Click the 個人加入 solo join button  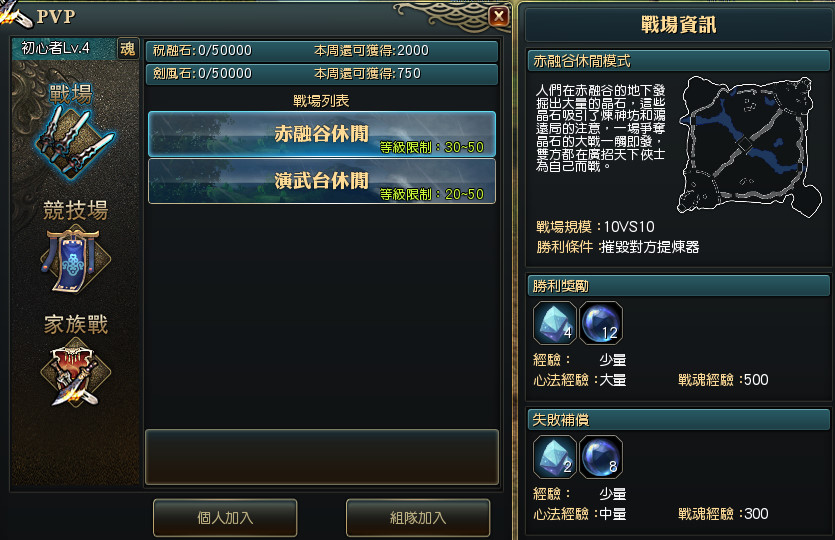[x=225, y=518]
